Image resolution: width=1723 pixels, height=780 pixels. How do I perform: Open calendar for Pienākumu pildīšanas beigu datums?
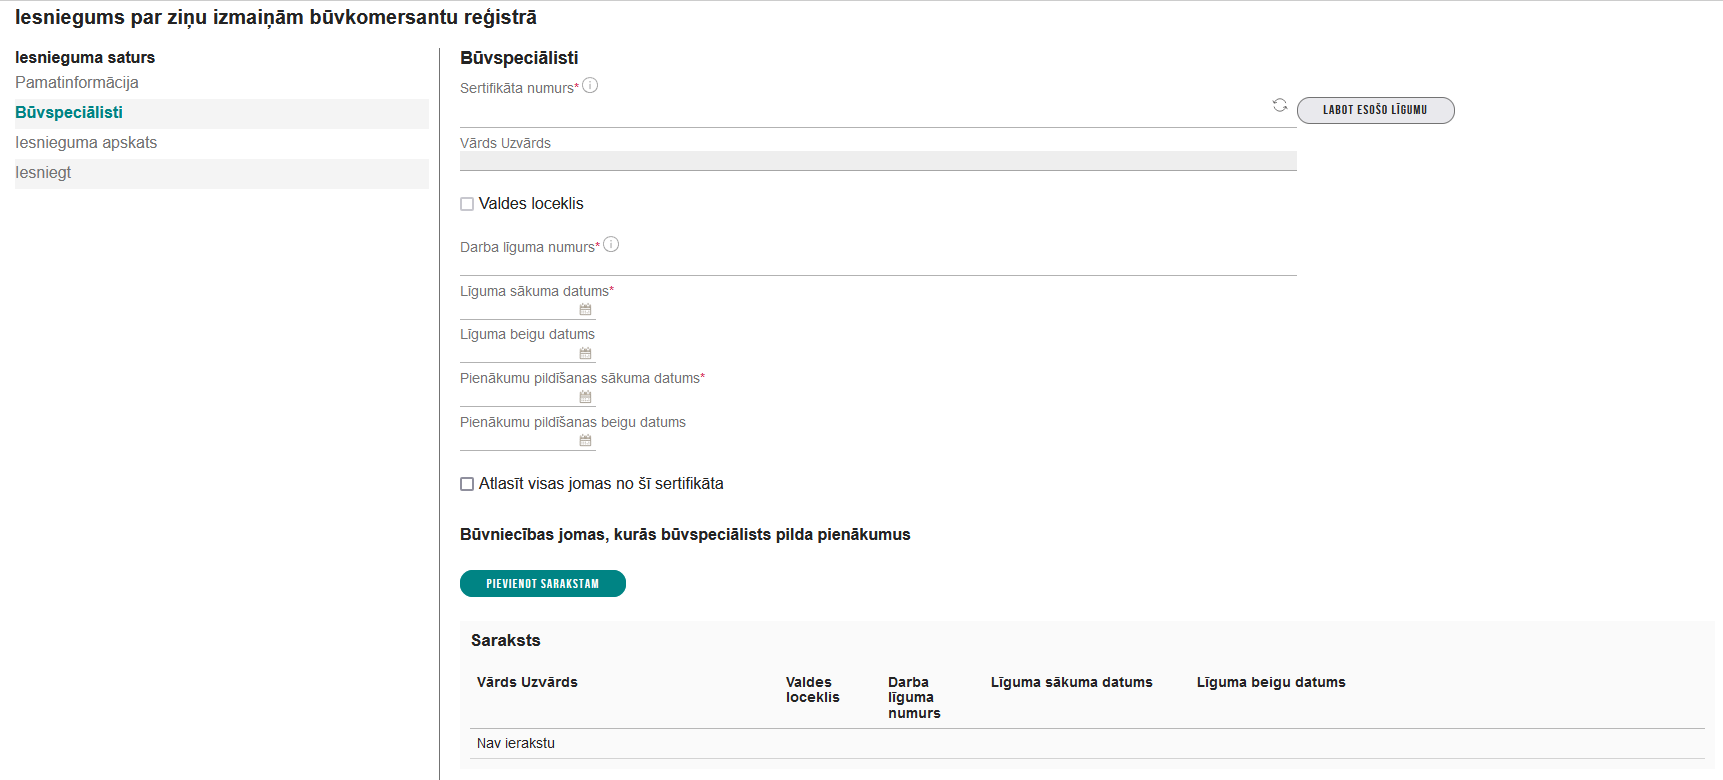point(585,441)
